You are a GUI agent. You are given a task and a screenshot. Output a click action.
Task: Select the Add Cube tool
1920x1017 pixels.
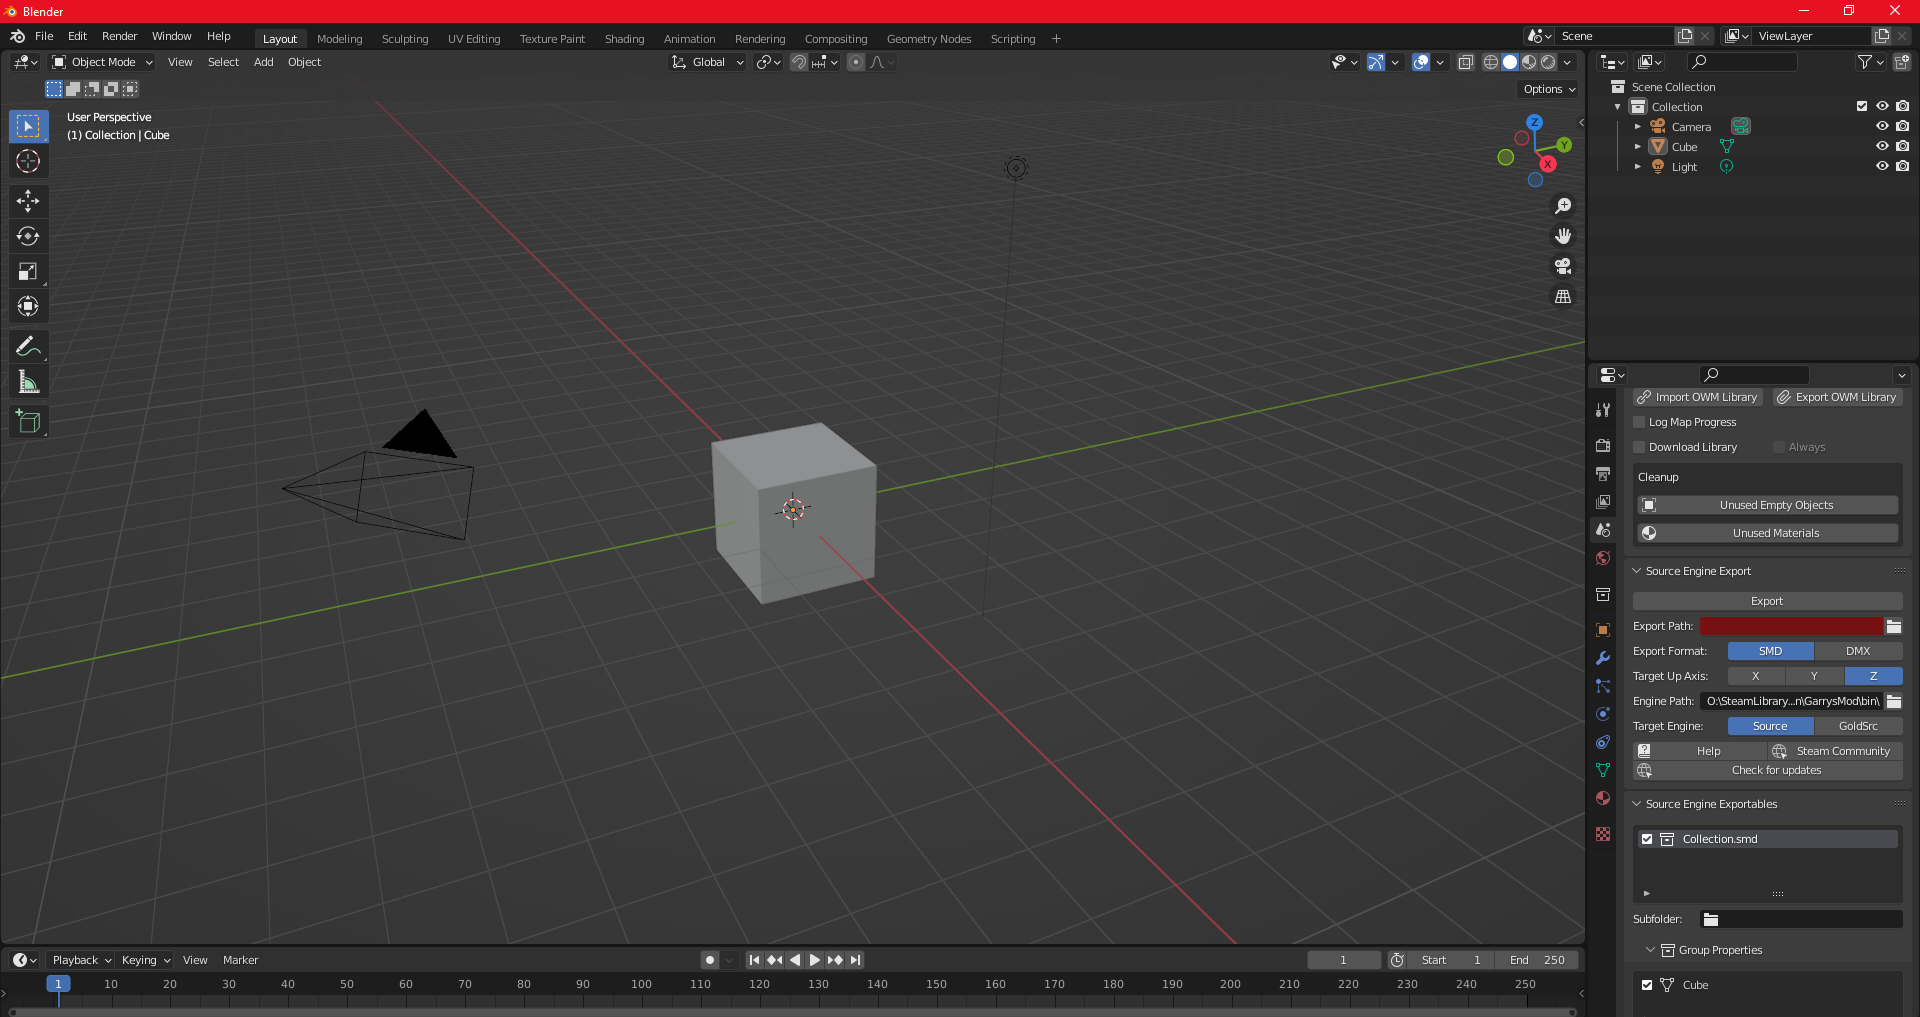[x=28, y=422]
